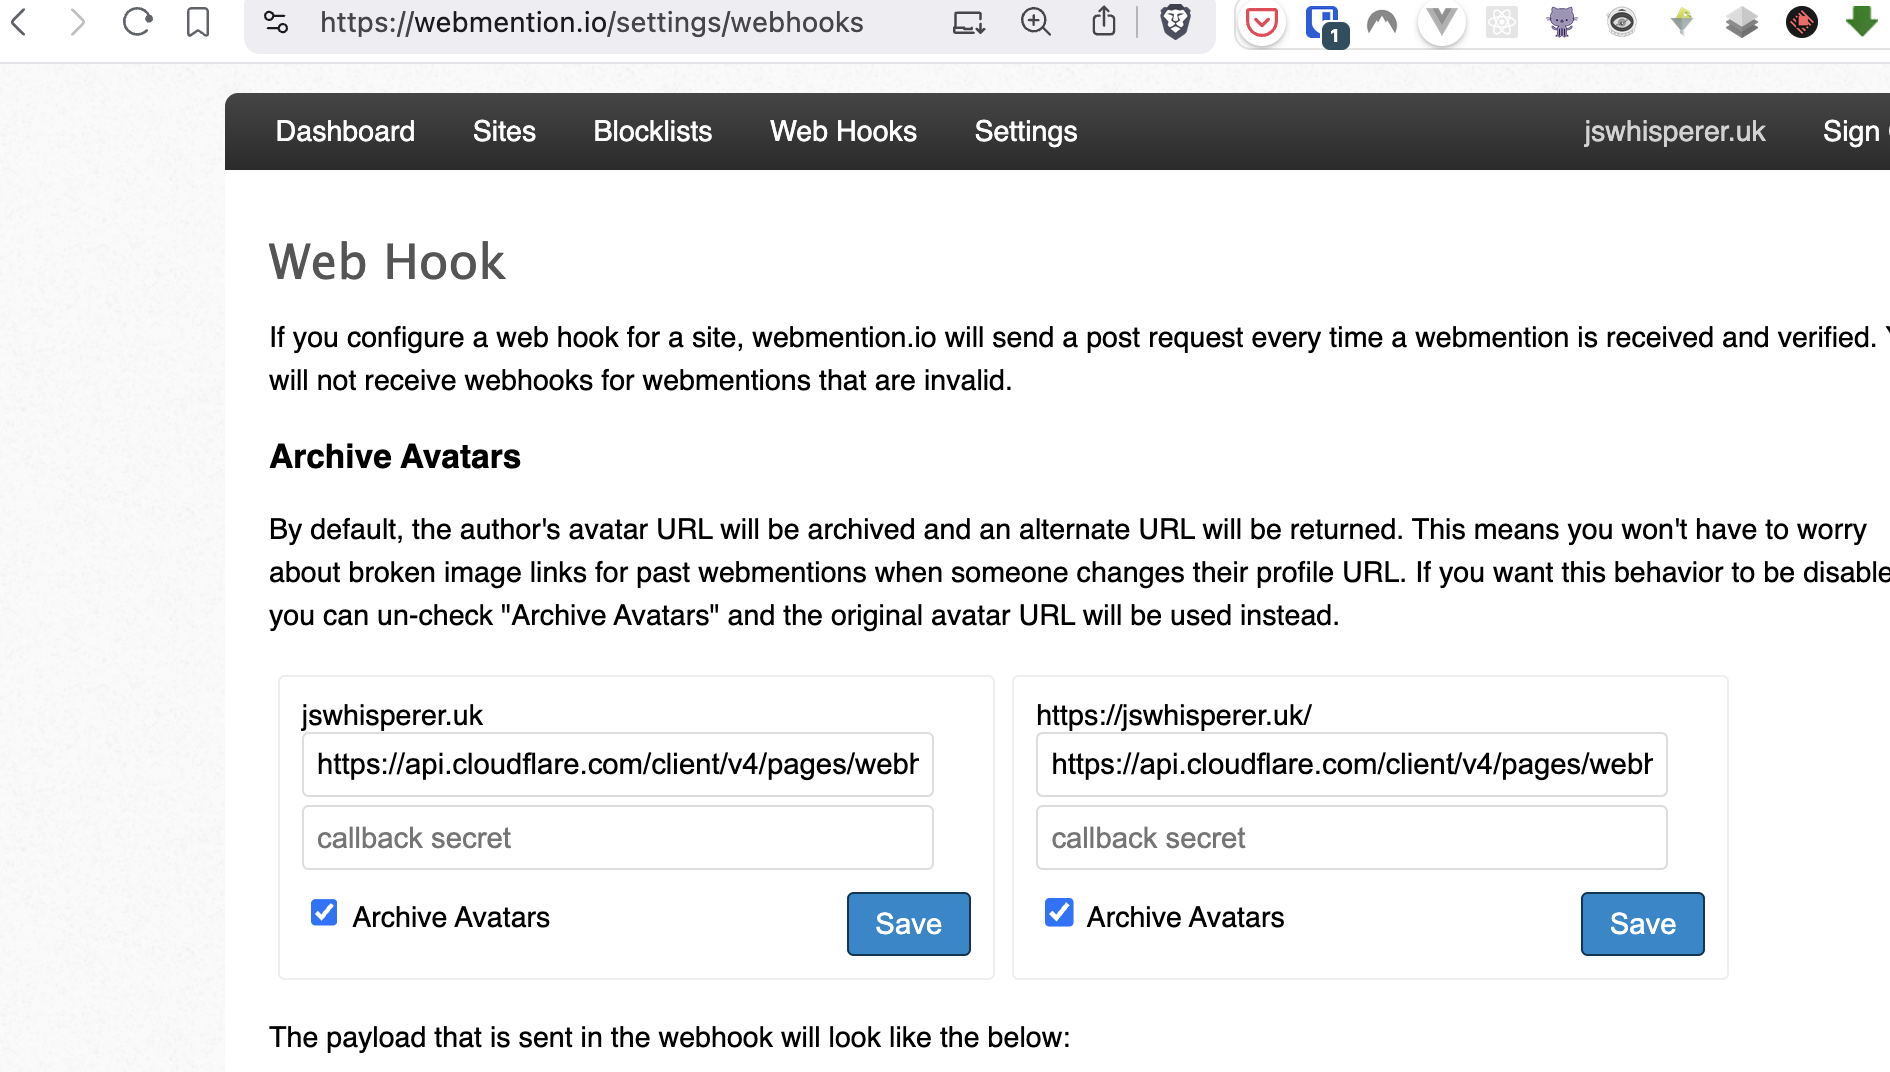Save the jswhisperer.uk webhook settings
Viewport: 1890px width, 1072px height.
[x=908, y=923]
